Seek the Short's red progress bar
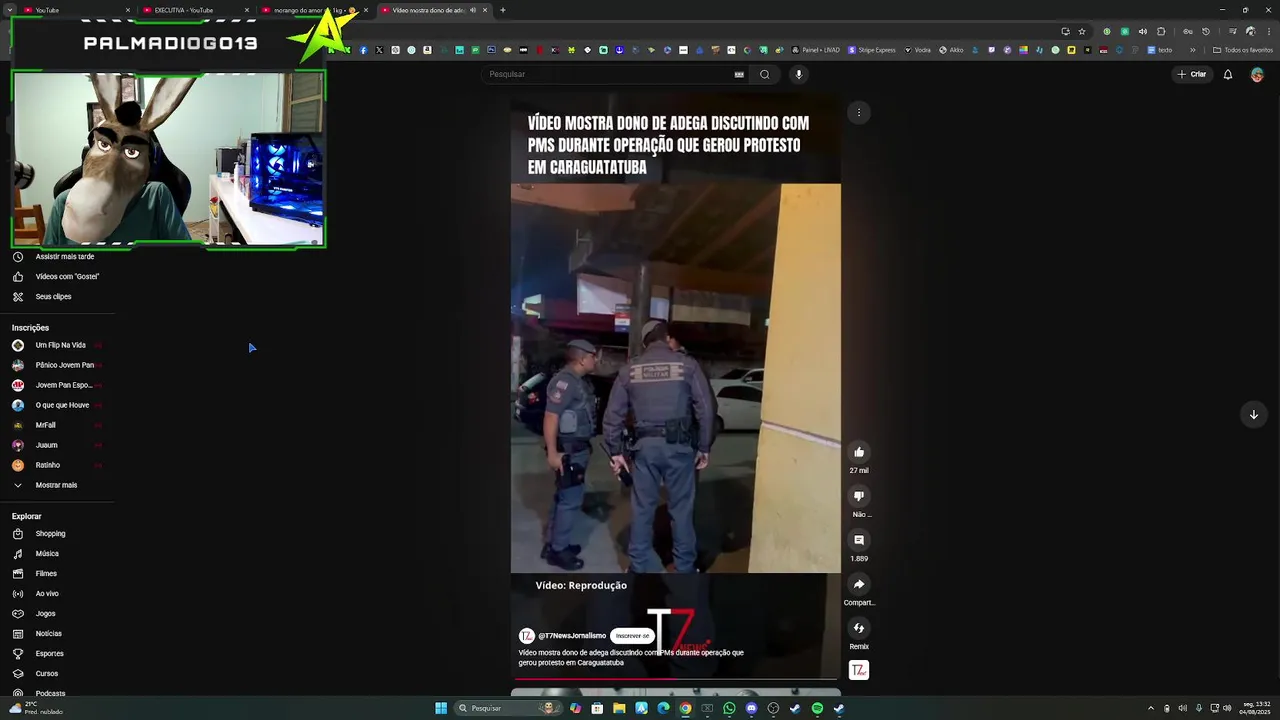This screenshot has width=1280, height=720. (676, 679)
